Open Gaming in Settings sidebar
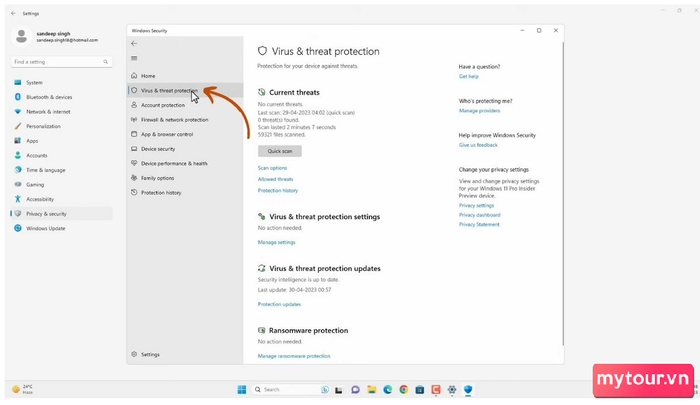This screenshot has height=405, width=700. pyautogui.click(x=61, y=184)
